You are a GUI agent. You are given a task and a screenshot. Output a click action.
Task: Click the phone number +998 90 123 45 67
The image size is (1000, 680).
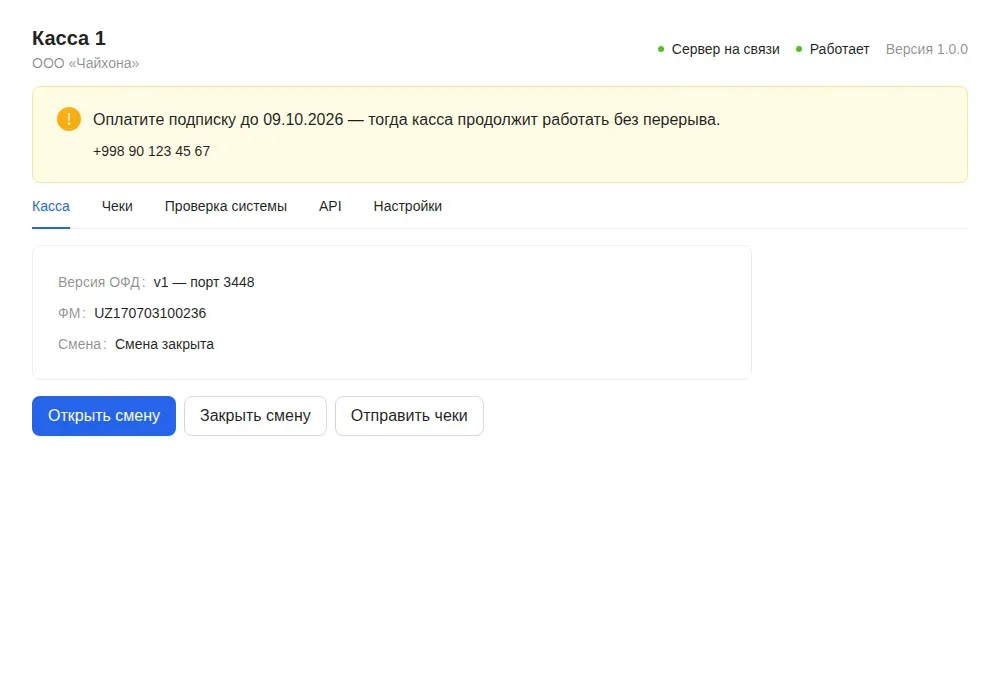point(152,152)
